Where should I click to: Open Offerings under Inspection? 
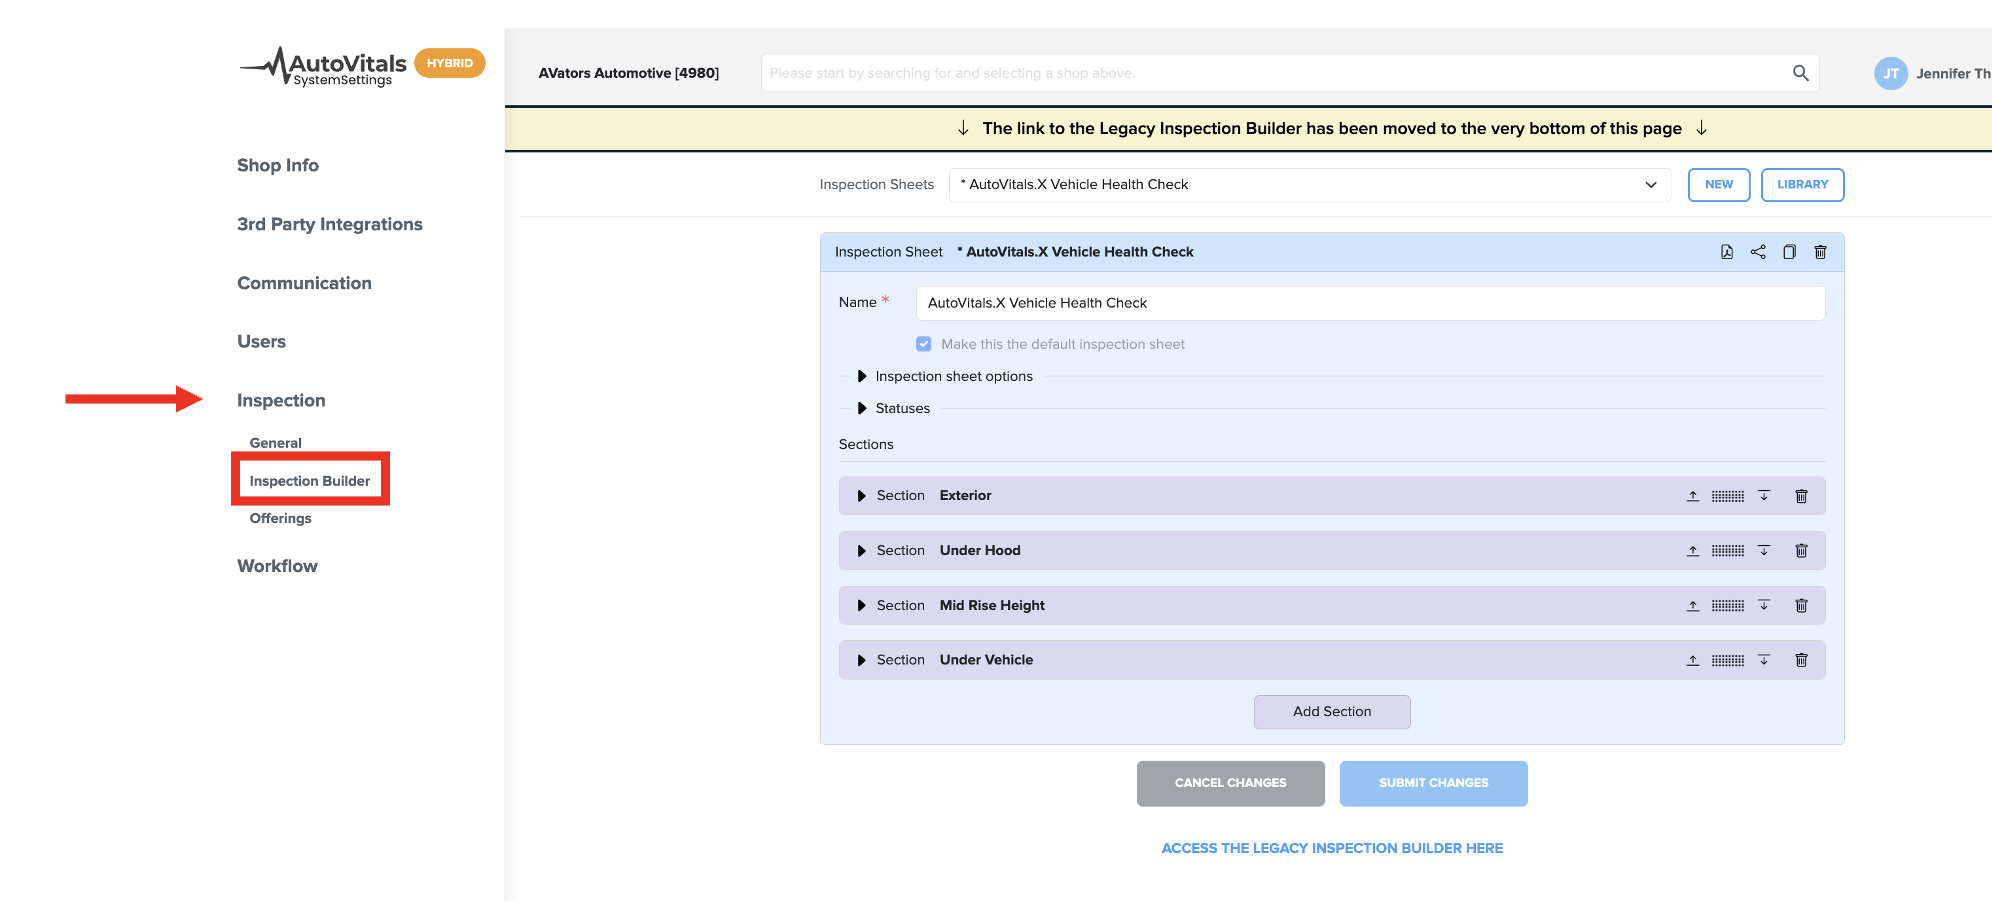(280, 518)
